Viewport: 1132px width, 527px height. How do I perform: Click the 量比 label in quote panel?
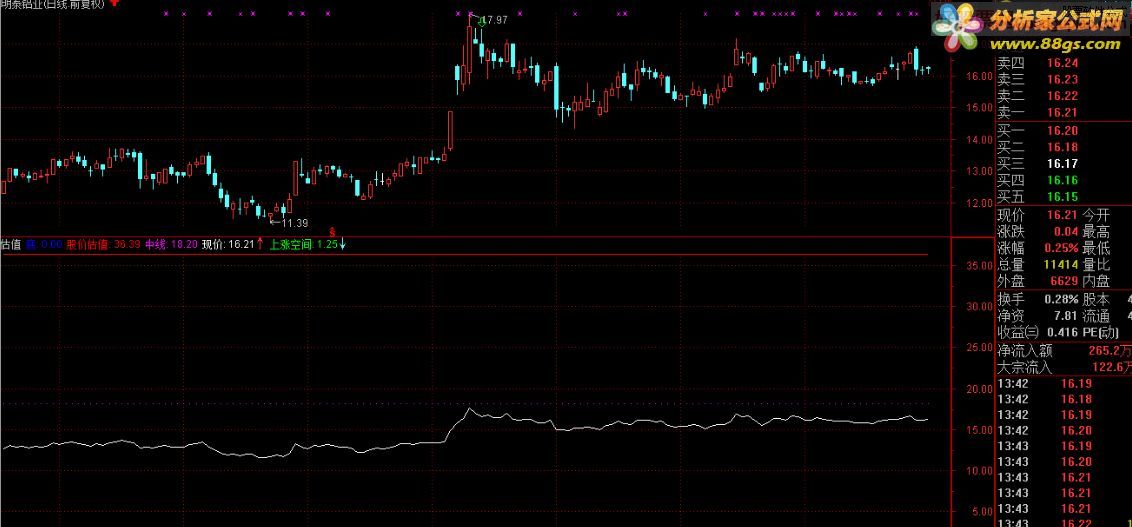pyautogui.click(x=1096, y=265)
